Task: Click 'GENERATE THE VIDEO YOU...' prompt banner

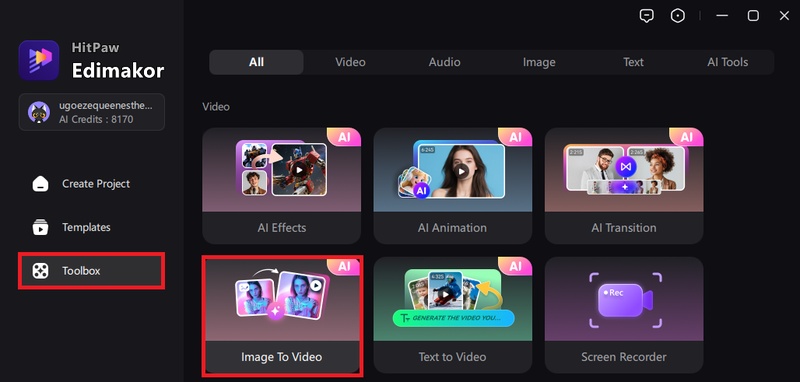Action: click(454, 318)
